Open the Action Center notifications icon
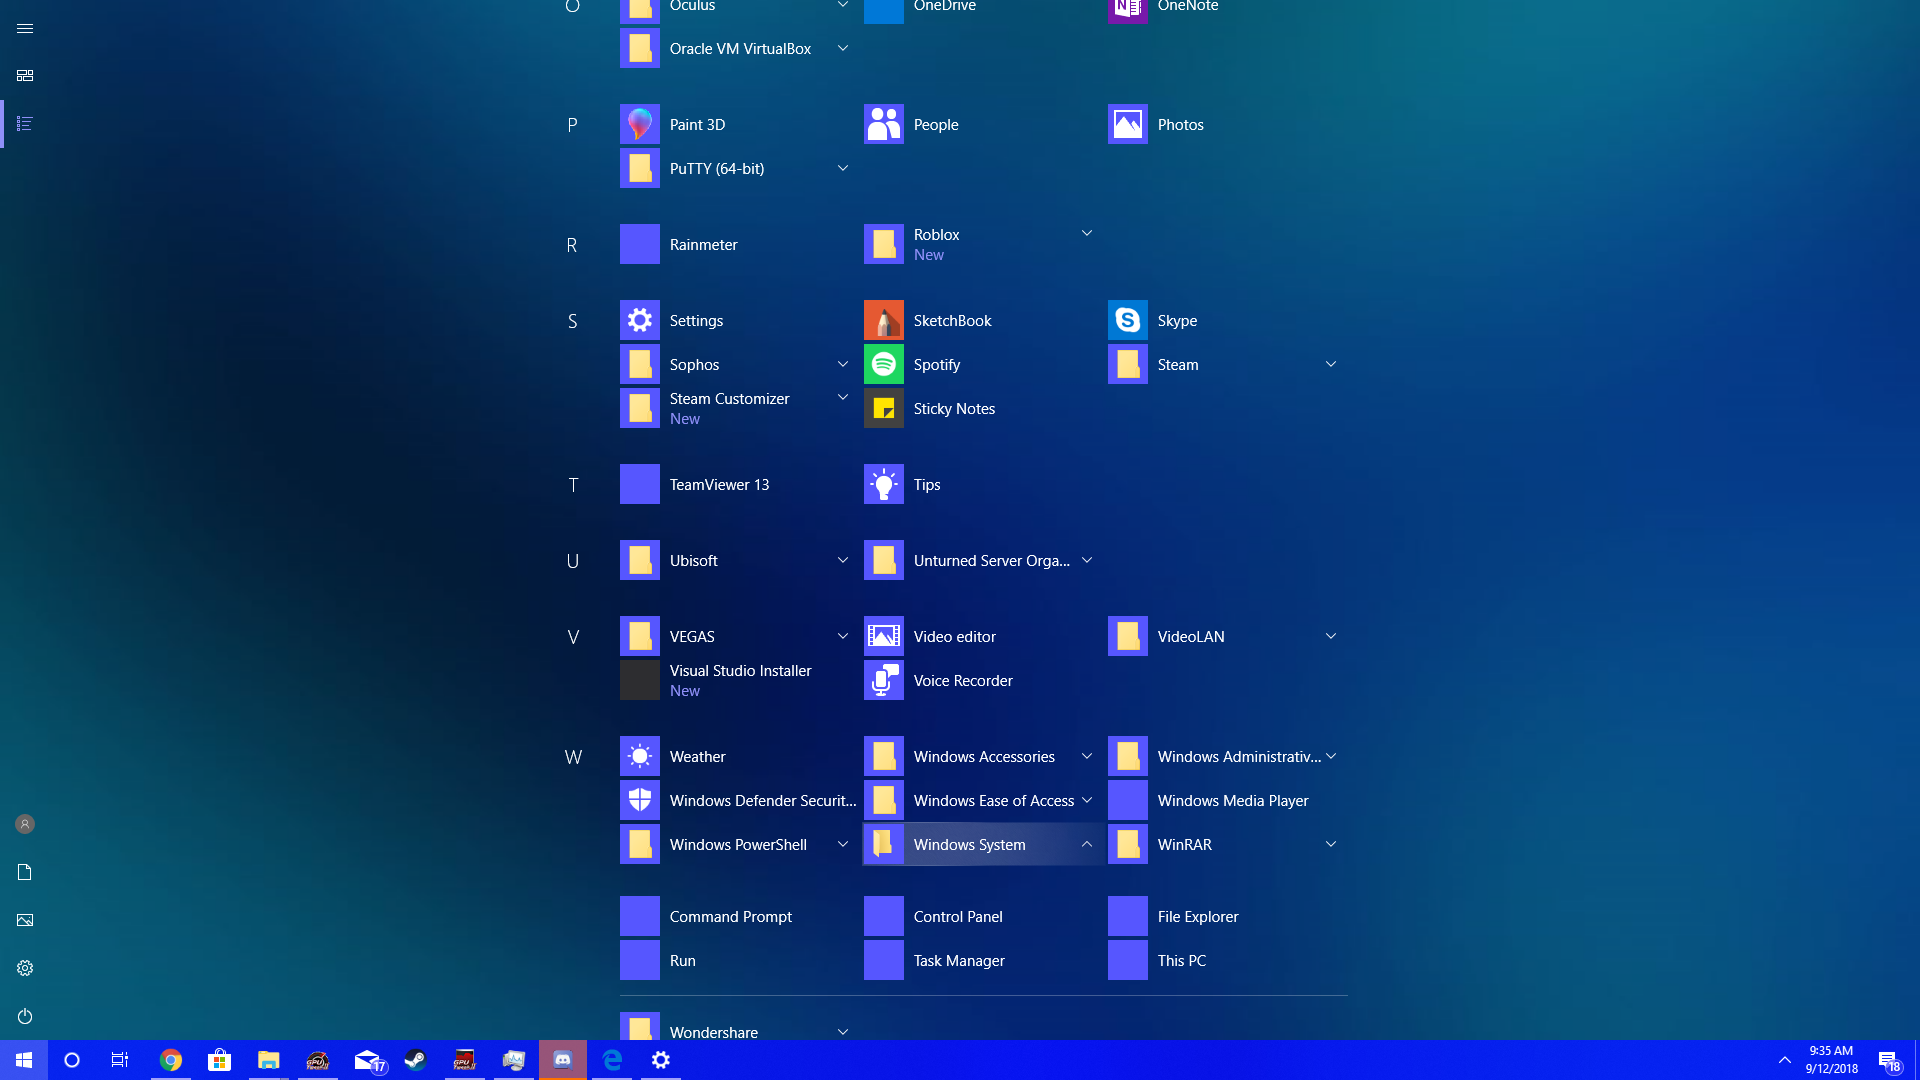The image size is (1920, 1080). tap(1889, 1060)
